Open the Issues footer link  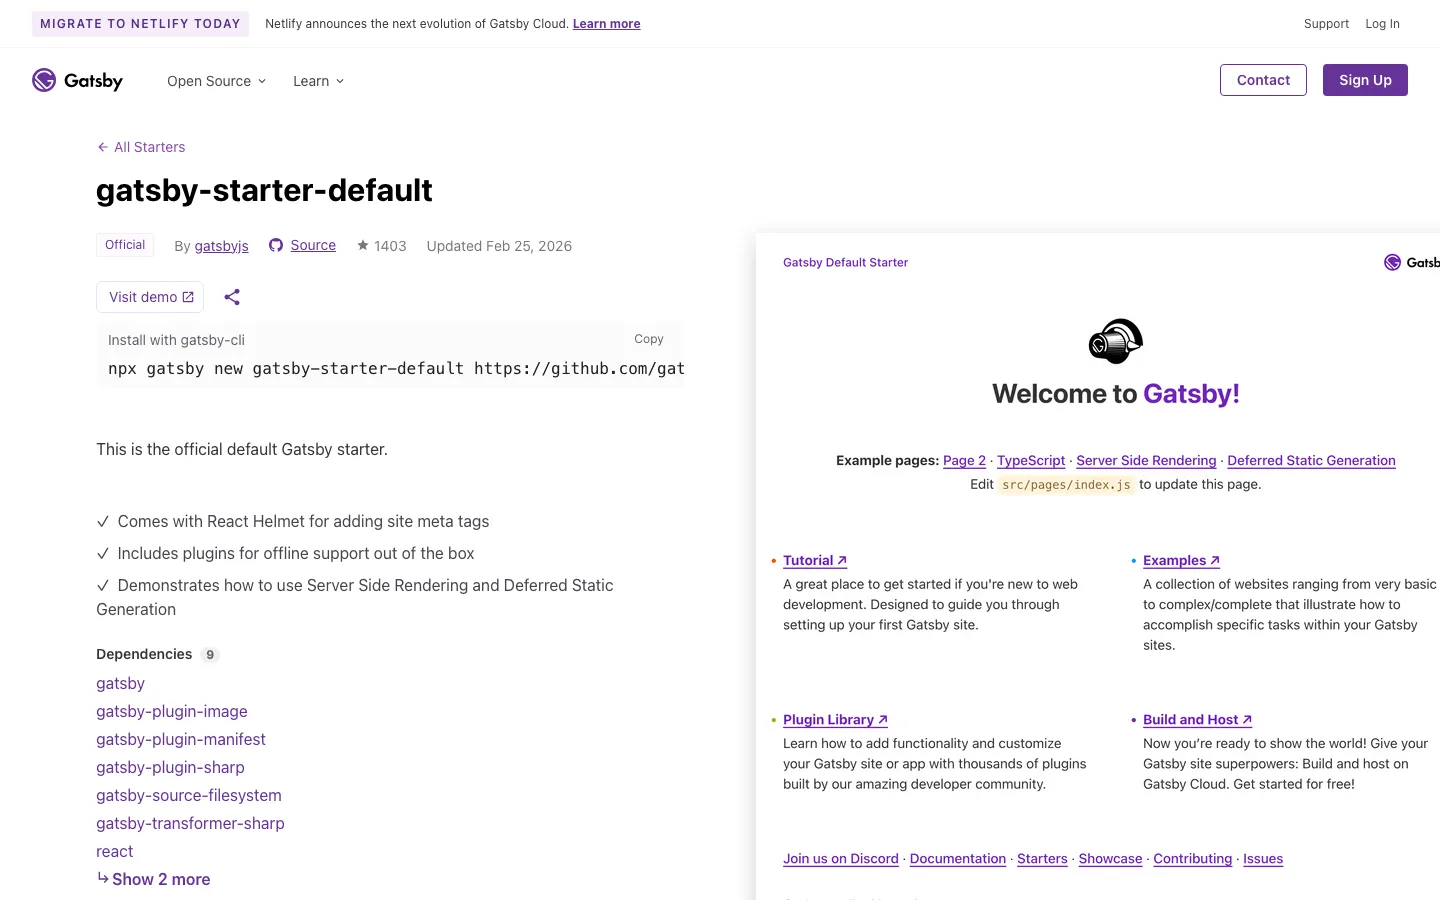(1263, 858)
